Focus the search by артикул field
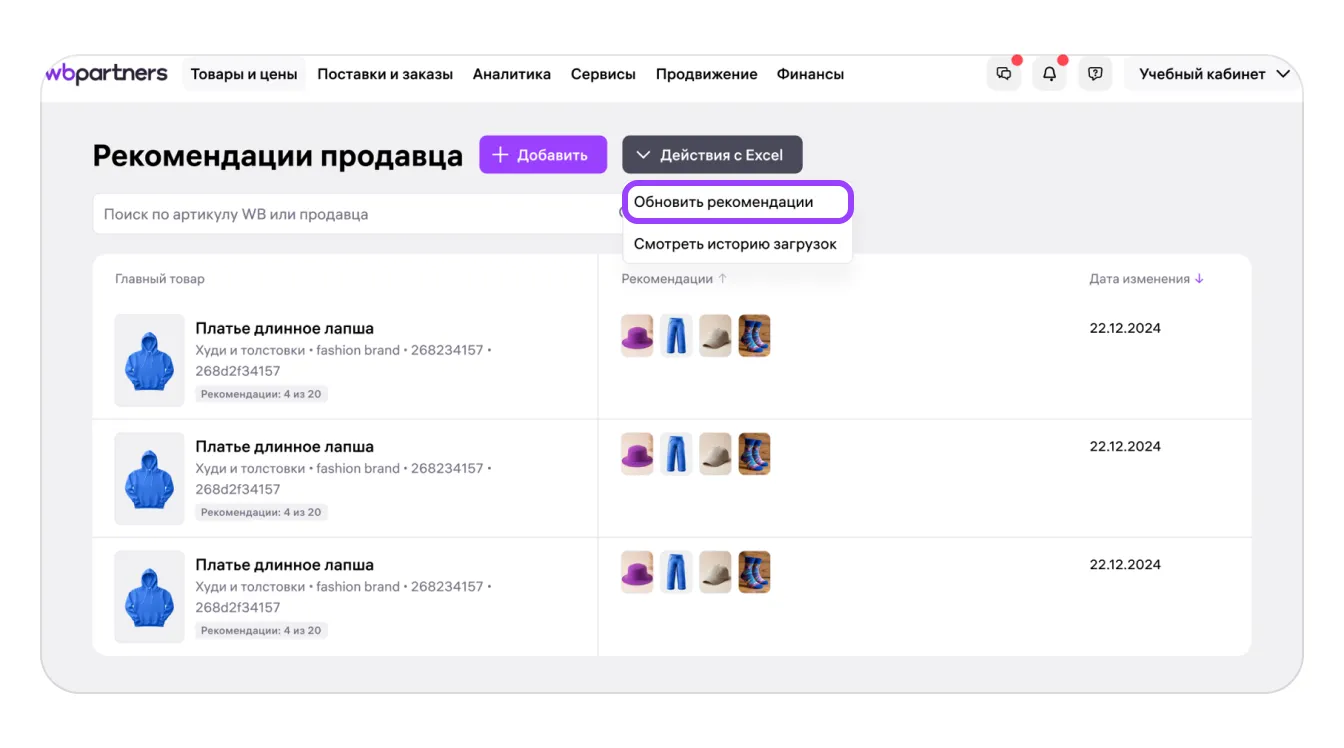This screenshot has width=1344, height=748. click(350, 214)
